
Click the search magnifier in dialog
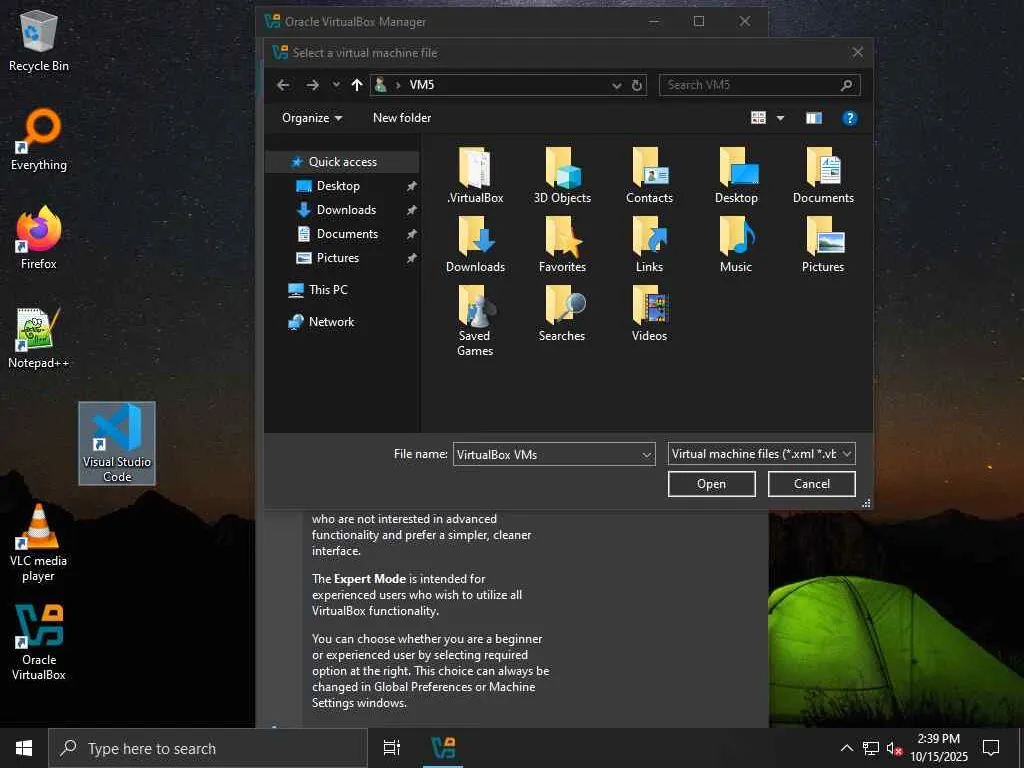coord(846,85)
